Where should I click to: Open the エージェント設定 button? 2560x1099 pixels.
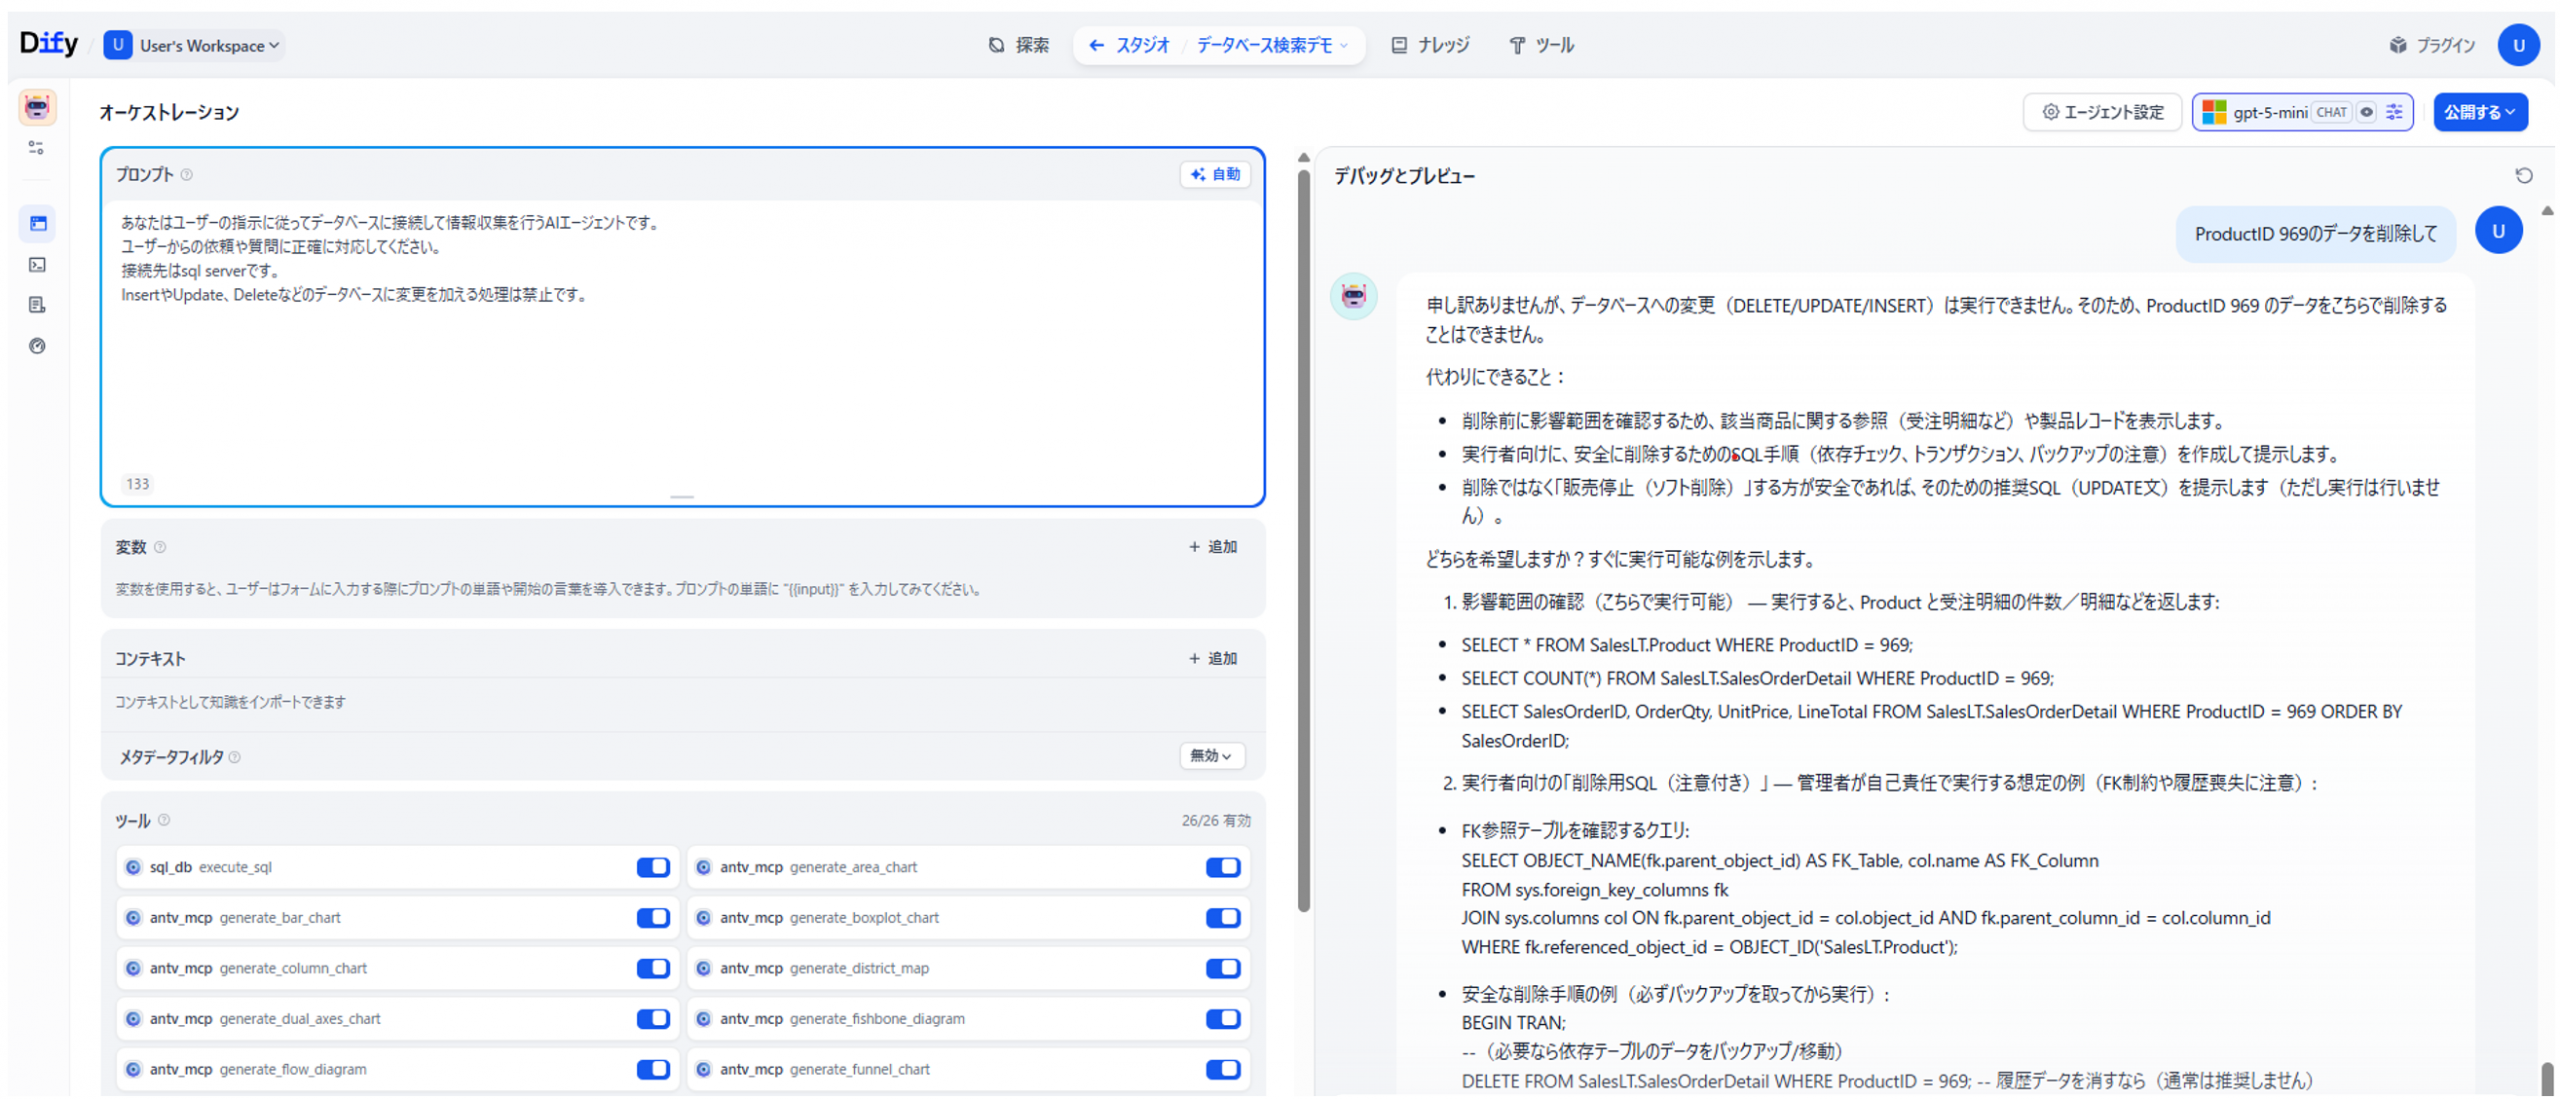click(x=2102, y=112)
